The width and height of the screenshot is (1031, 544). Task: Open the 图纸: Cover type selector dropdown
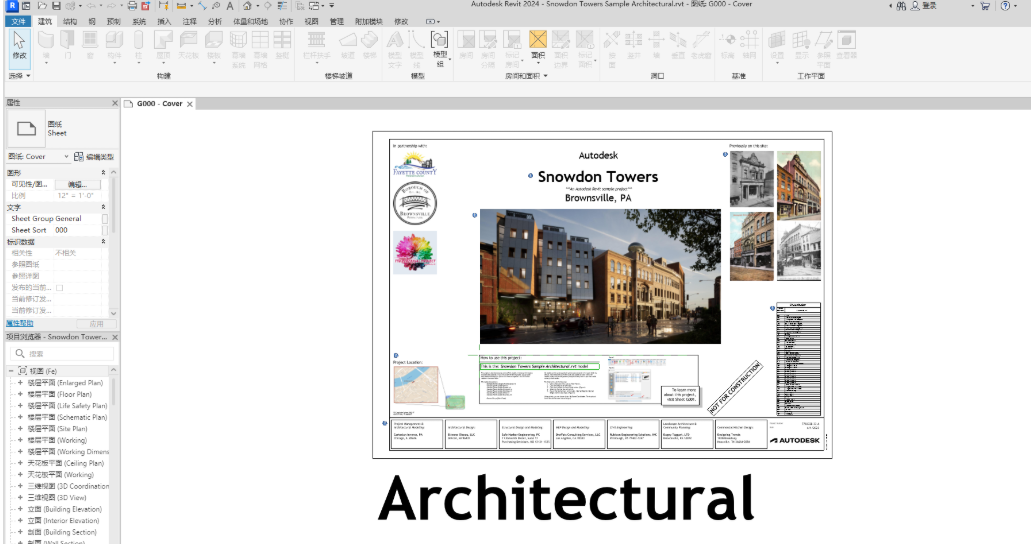[38, 157]
